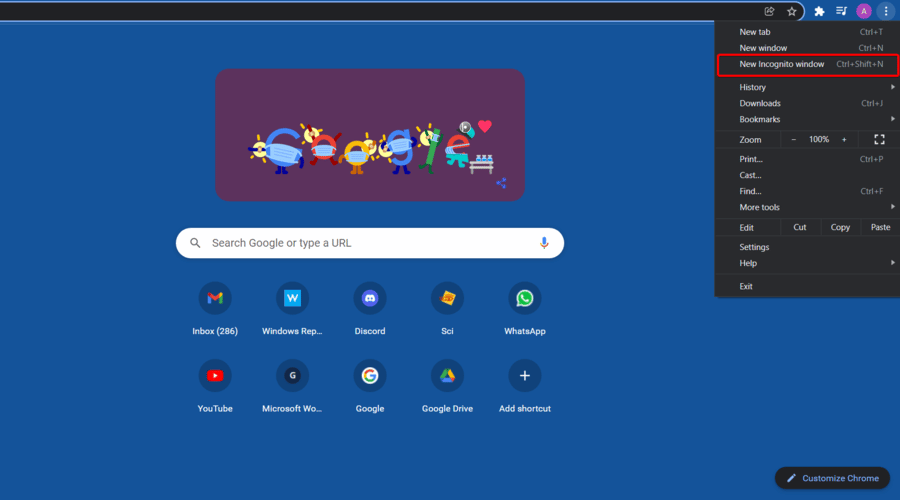Image resolution: width=900 pixels, height=500 pixels.
Task: Open the WhatsApp shortcut tile
Action: 525,309
